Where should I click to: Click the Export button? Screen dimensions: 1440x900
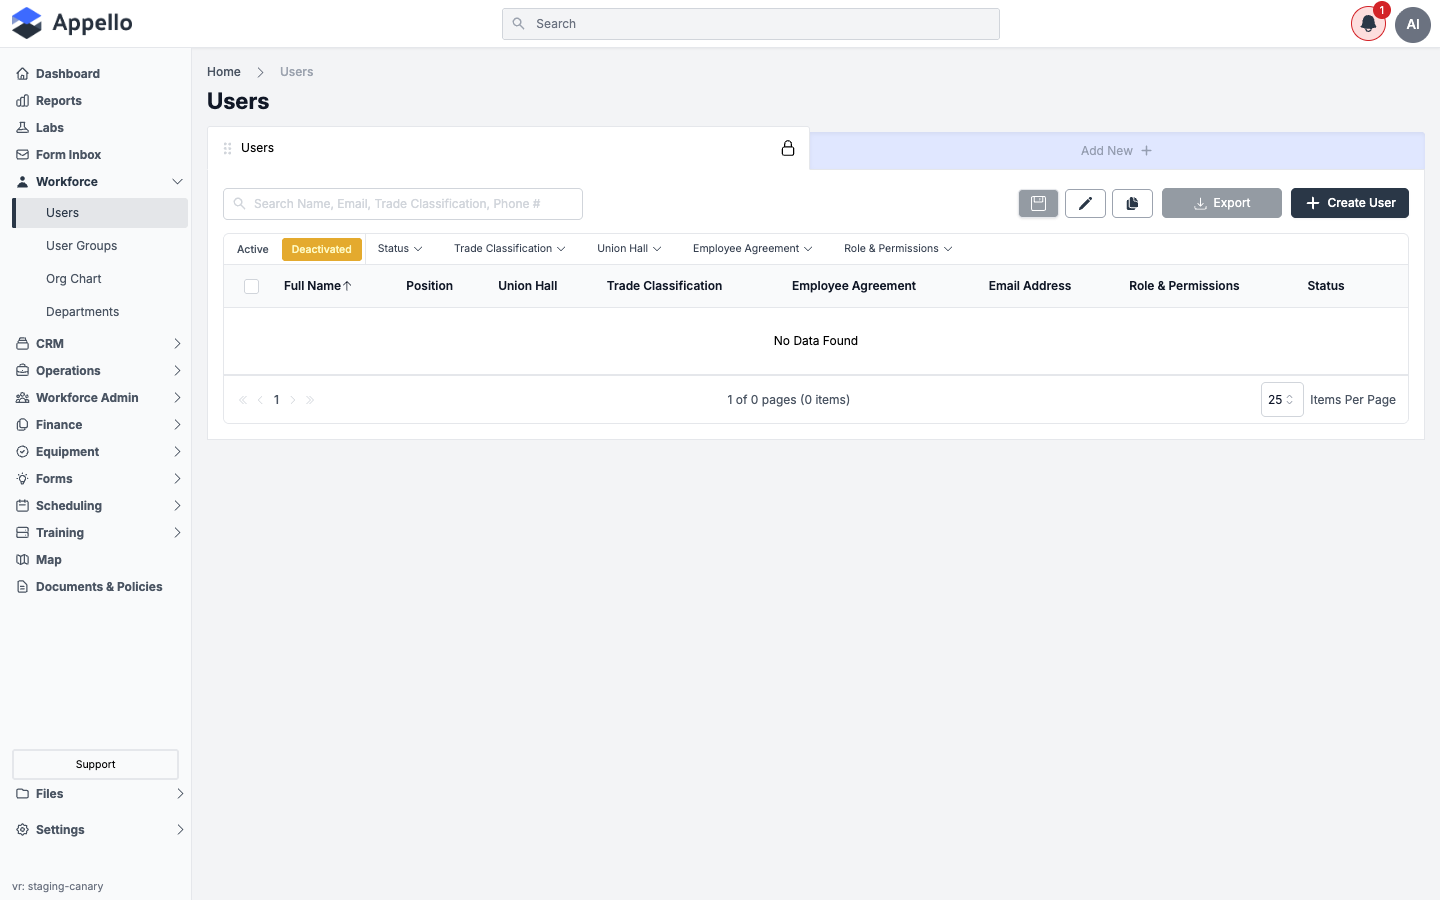click(x=1222, y=203)
